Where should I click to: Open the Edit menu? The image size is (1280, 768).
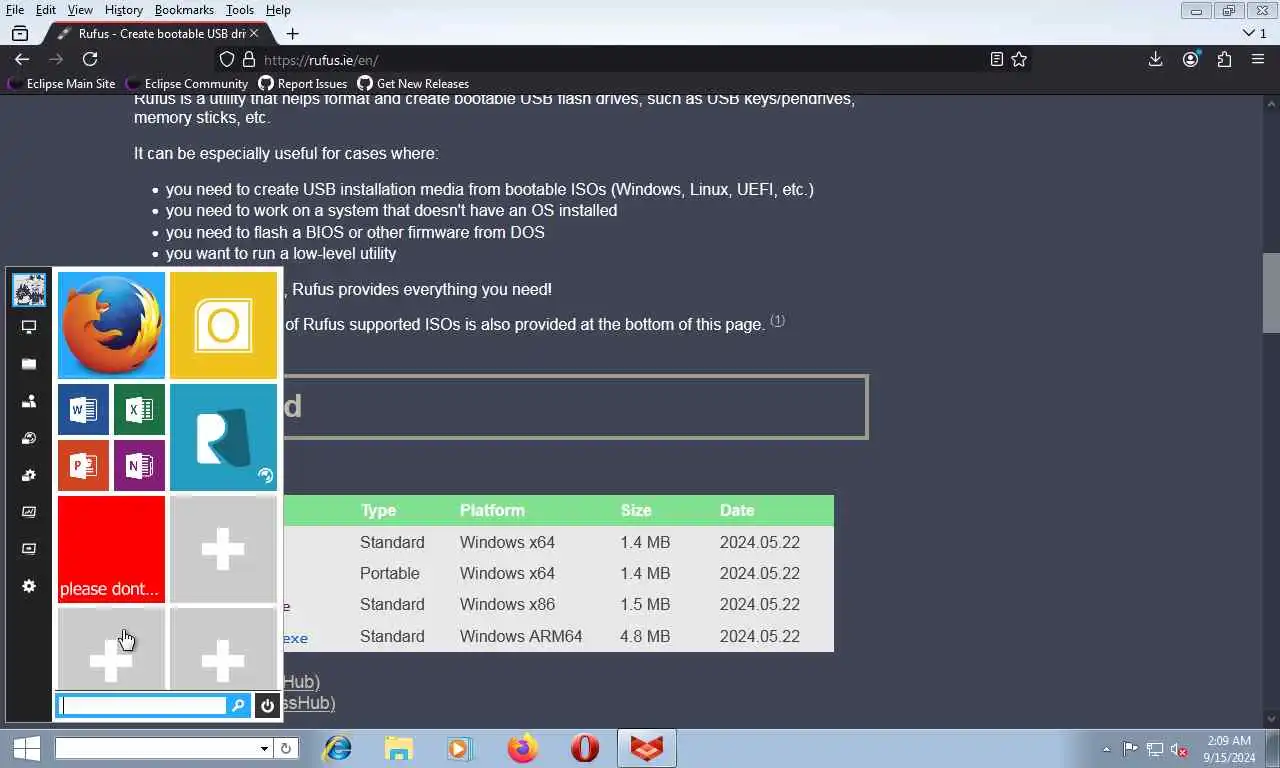(46, 10)
